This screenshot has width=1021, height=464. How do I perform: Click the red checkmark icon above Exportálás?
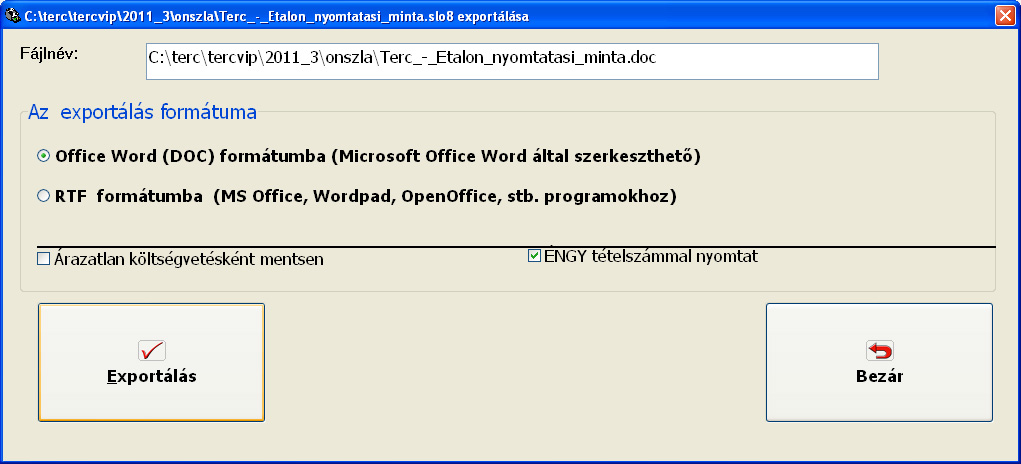[x=152, y=351]
